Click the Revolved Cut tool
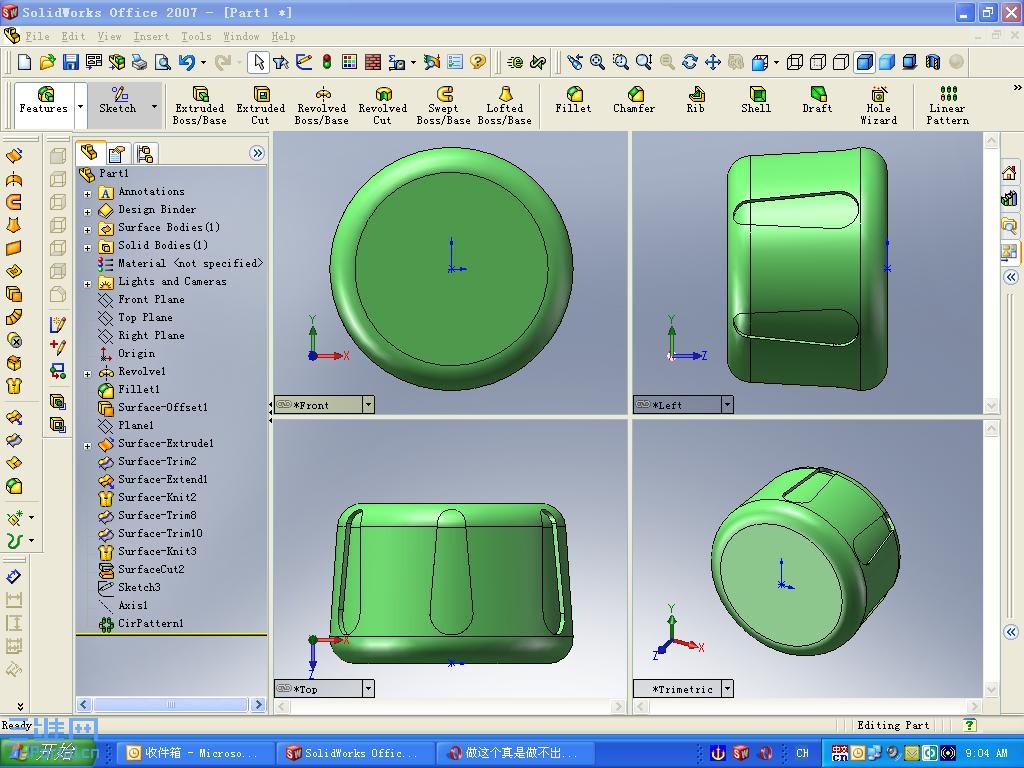 tap(383, 104)
